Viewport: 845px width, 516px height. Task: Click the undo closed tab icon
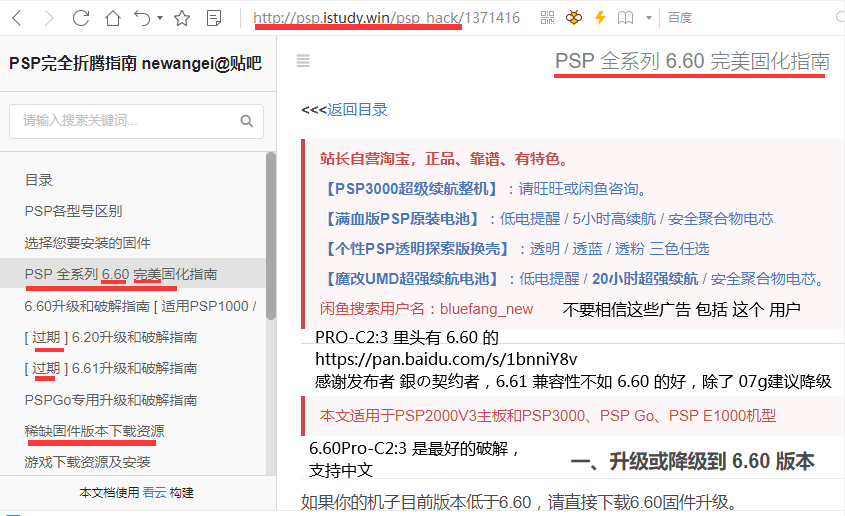click(x=143, y=18)
